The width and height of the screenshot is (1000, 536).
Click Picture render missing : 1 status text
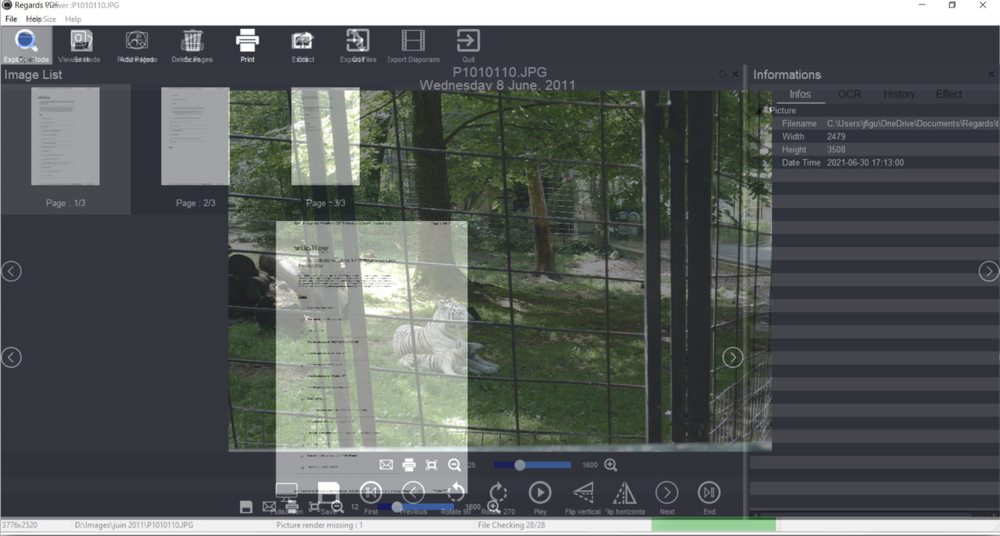pos(320,525)
